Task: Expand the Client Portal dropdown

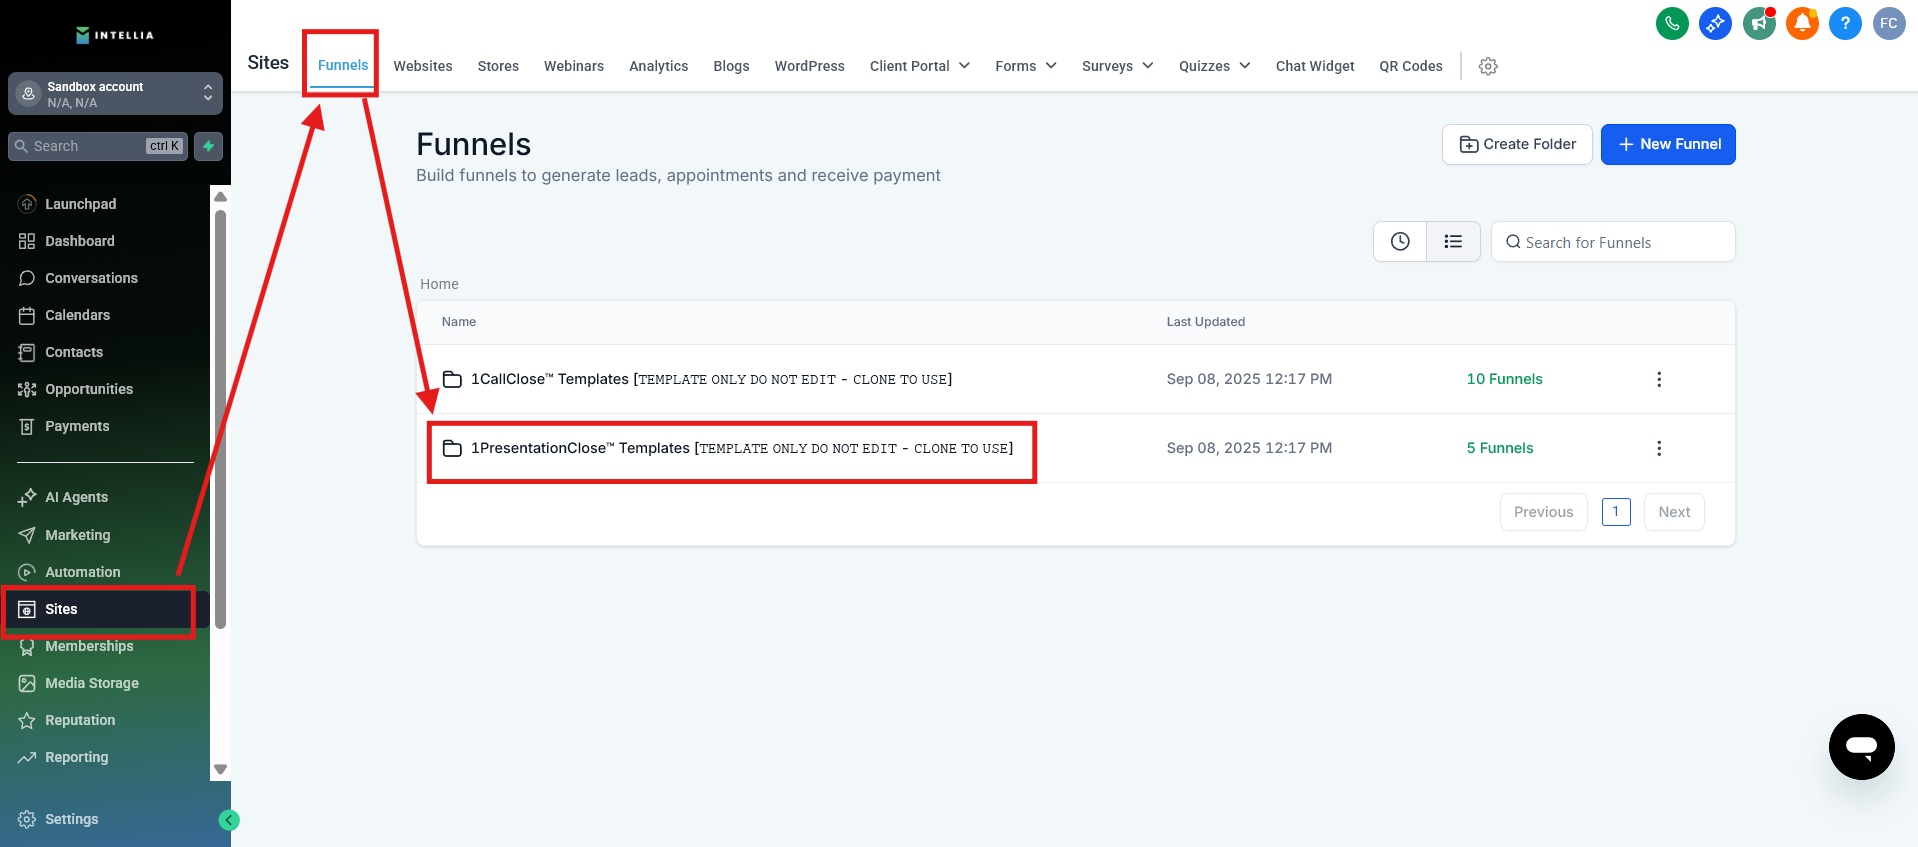Action: click(x=919, y=66)
